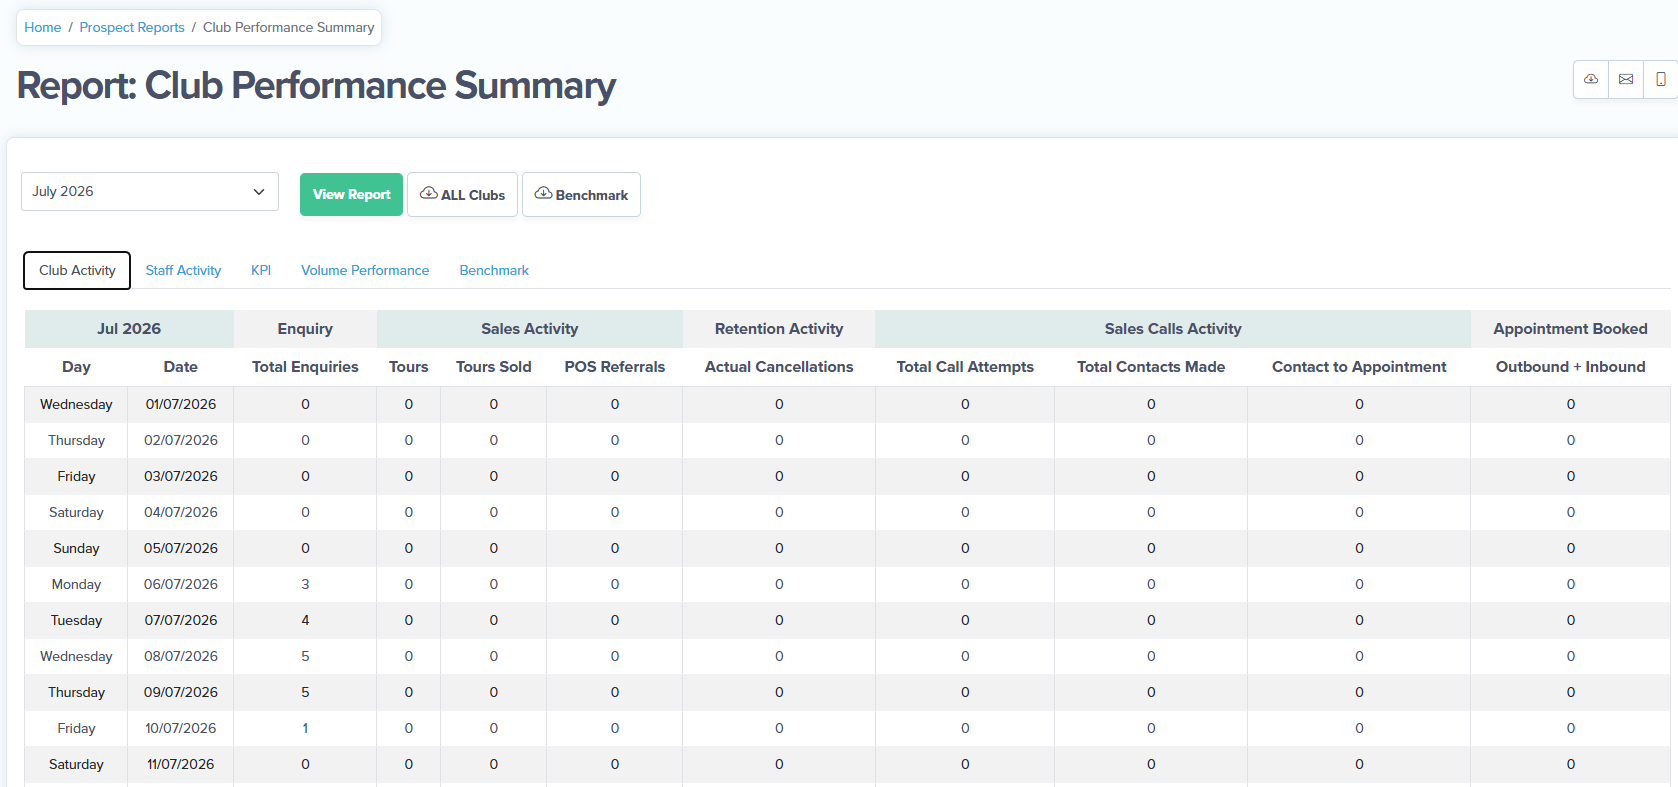Click the cloud download icon near the title
Screen dimensions: 1678x787
[1590, 79]
